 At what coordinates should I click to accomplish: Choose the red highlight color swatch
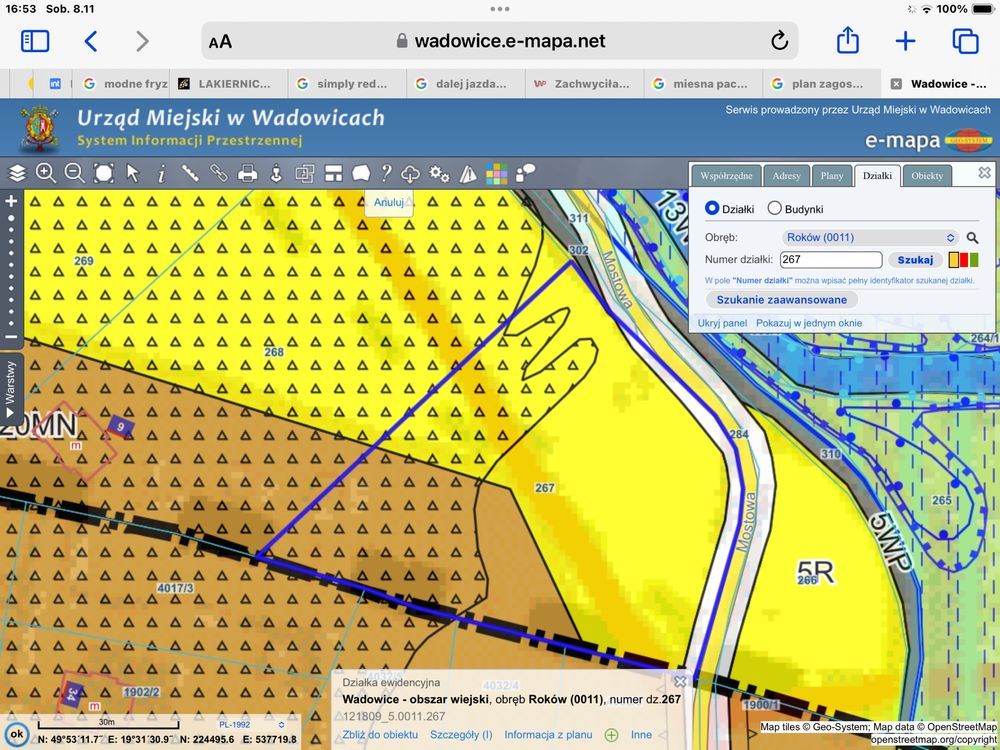tap(964, 260)
